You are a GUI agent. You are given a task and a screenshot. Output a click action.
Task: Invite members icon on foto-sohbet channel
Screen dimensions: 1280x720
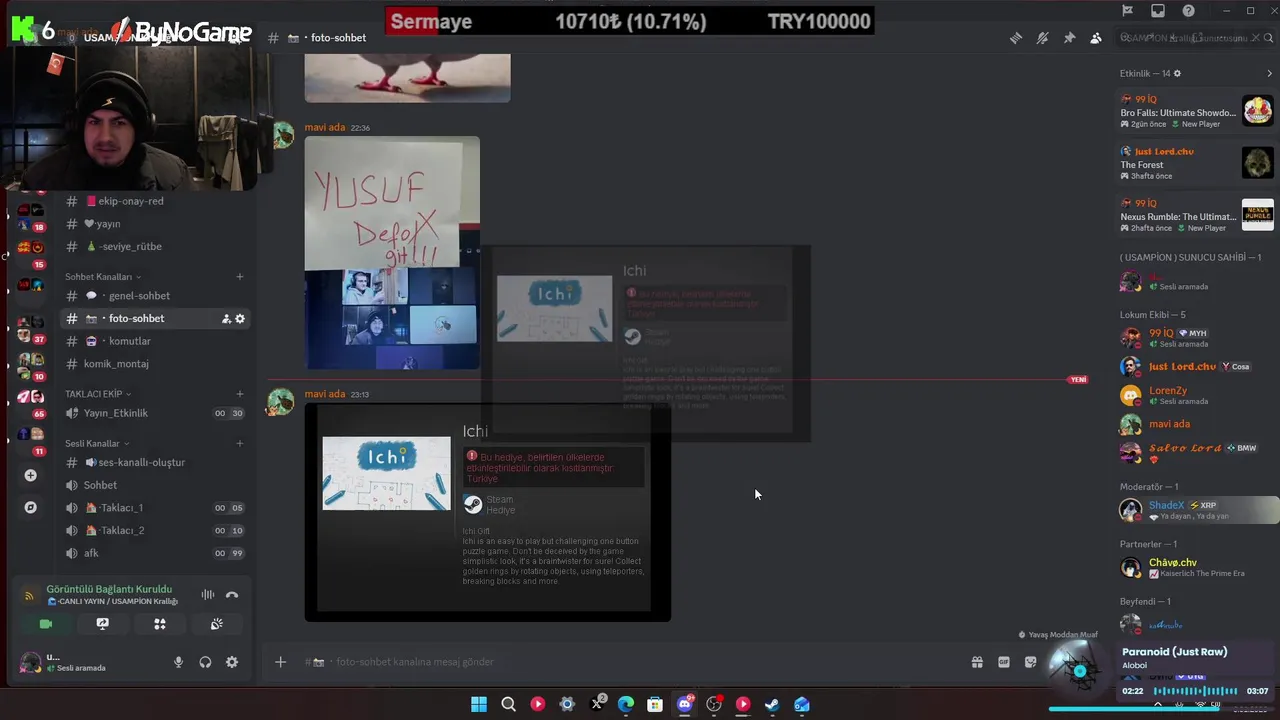point(226,319)
